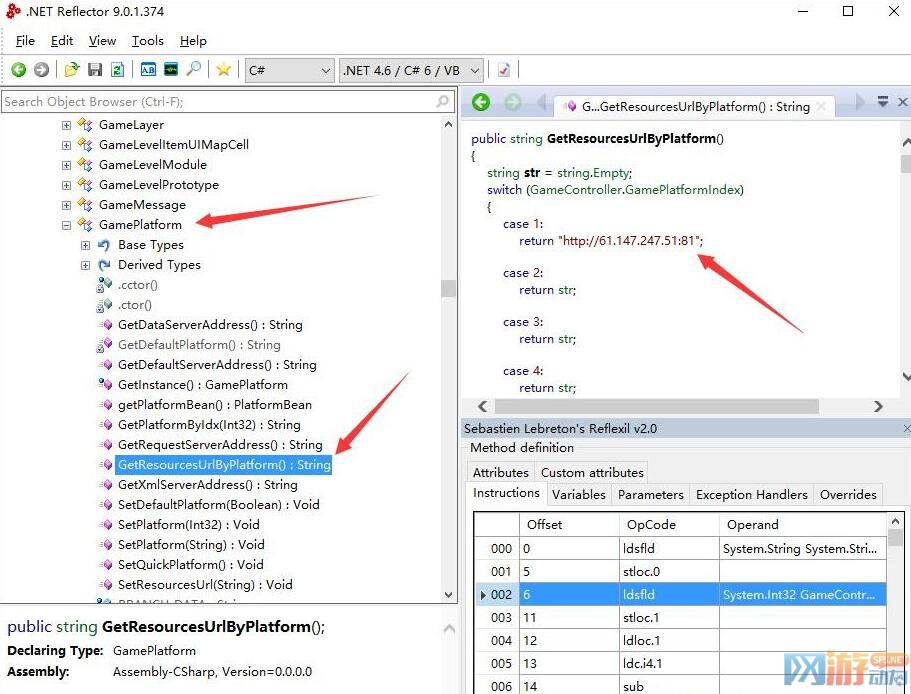Screen dimensions: 911x694
Task: Expand the GameLevelItemUIMapCell node
Action: tap(66, 145)
